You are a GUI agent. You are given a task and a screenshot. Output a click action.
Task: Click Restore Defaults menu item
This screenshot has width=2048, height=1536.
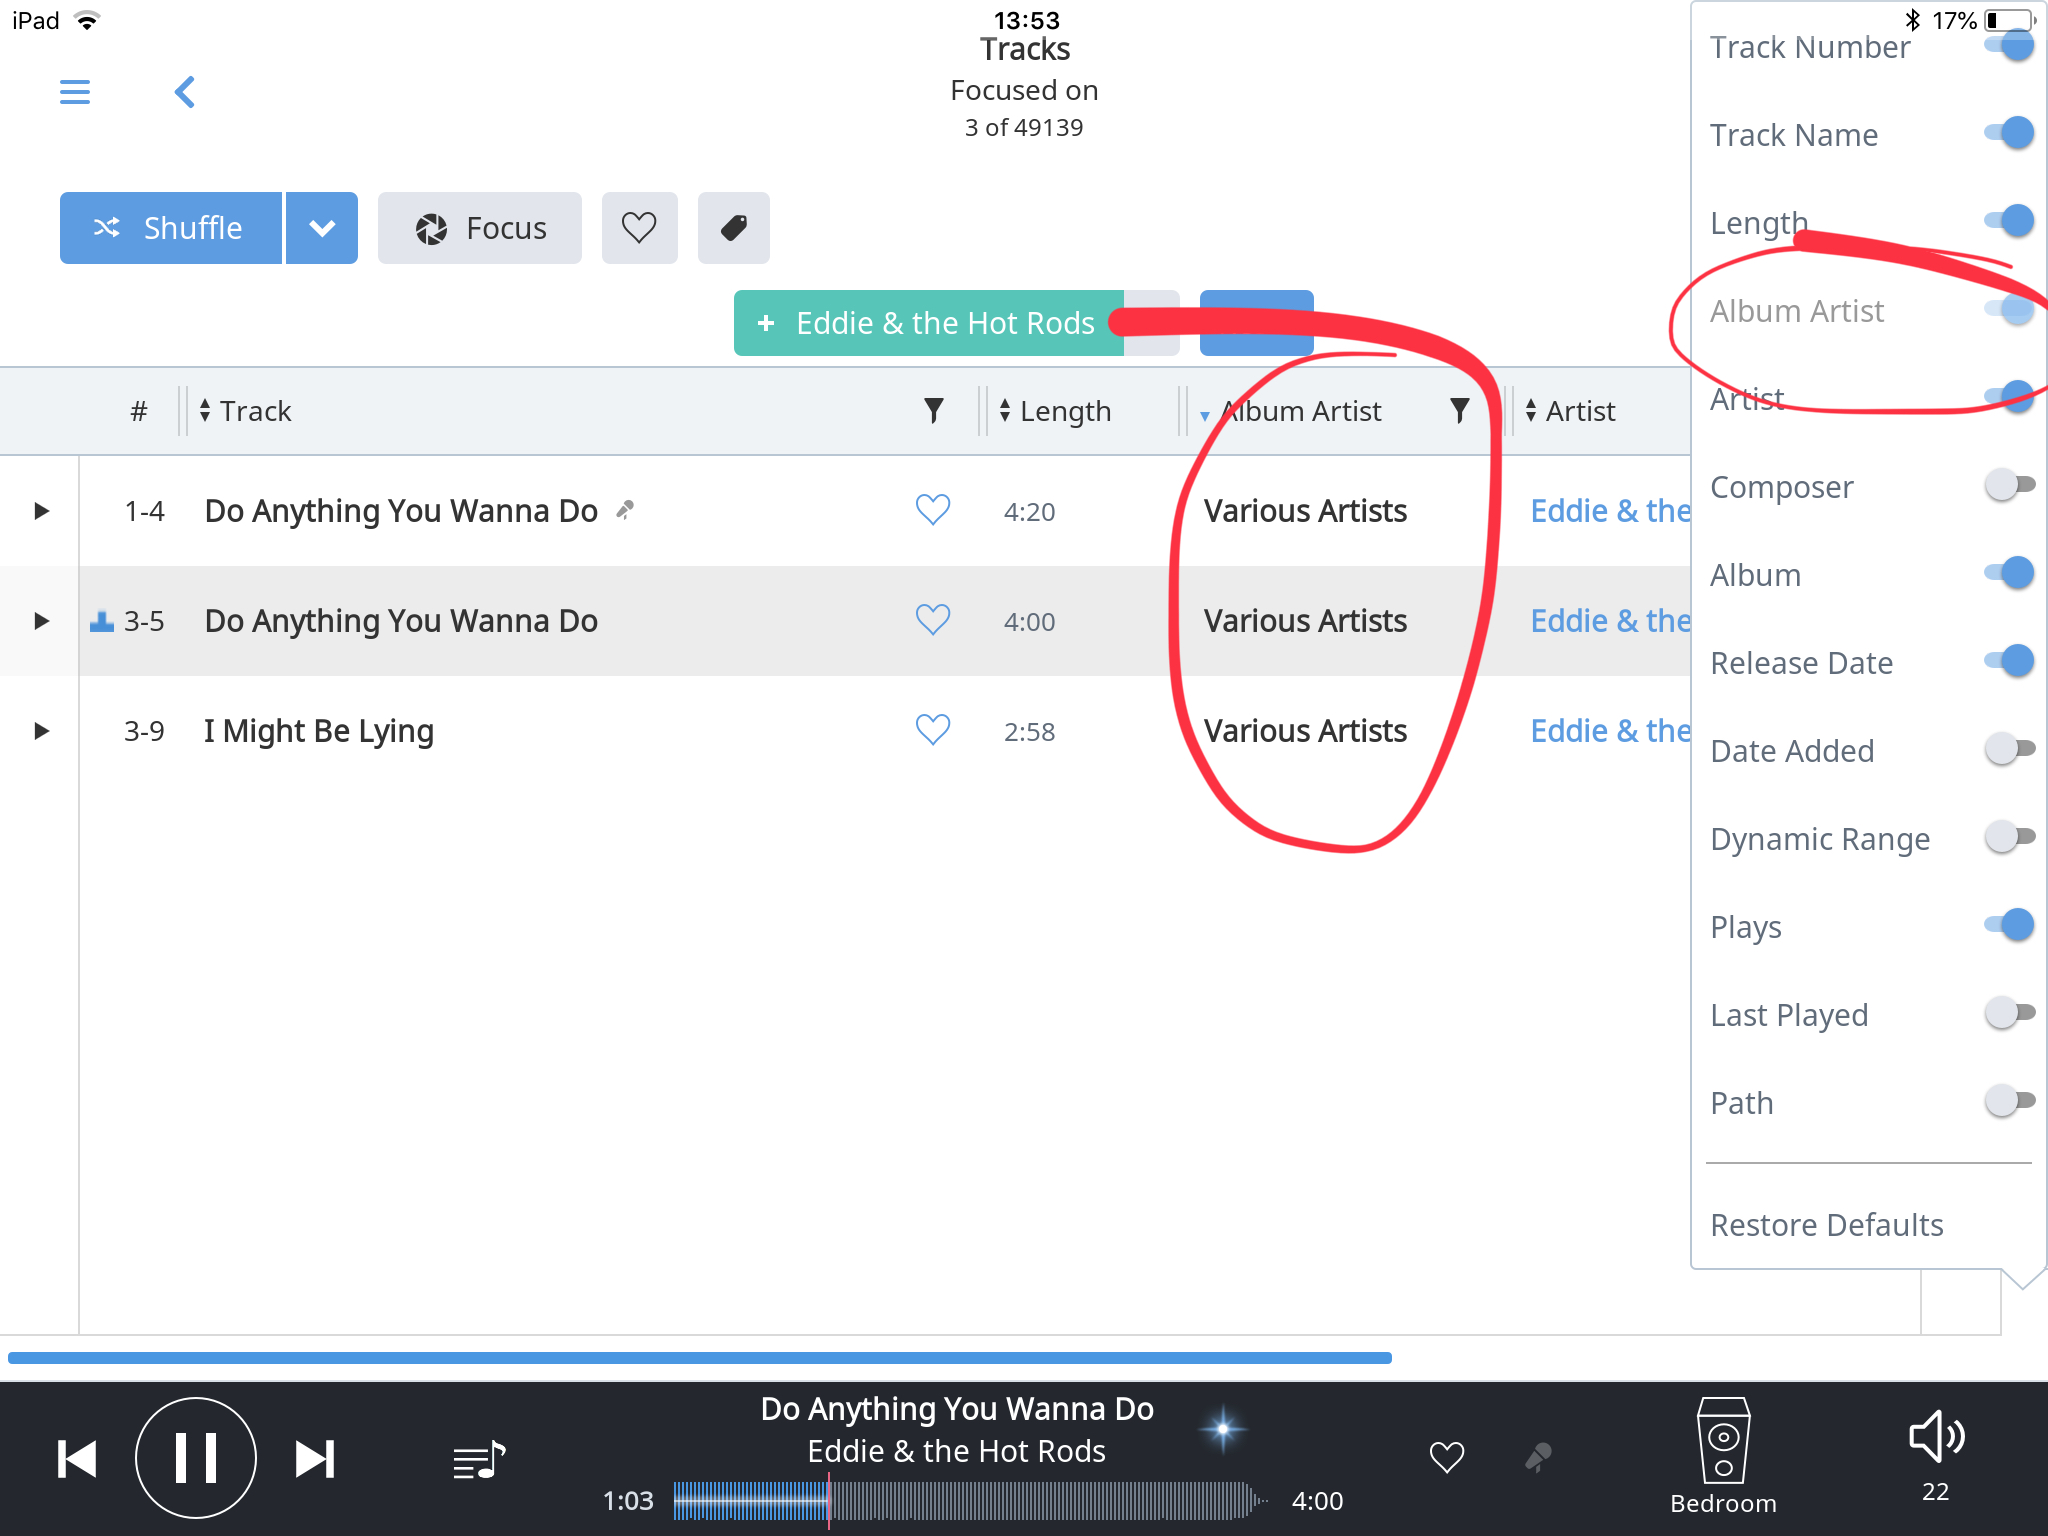tap(1826, 1225)
